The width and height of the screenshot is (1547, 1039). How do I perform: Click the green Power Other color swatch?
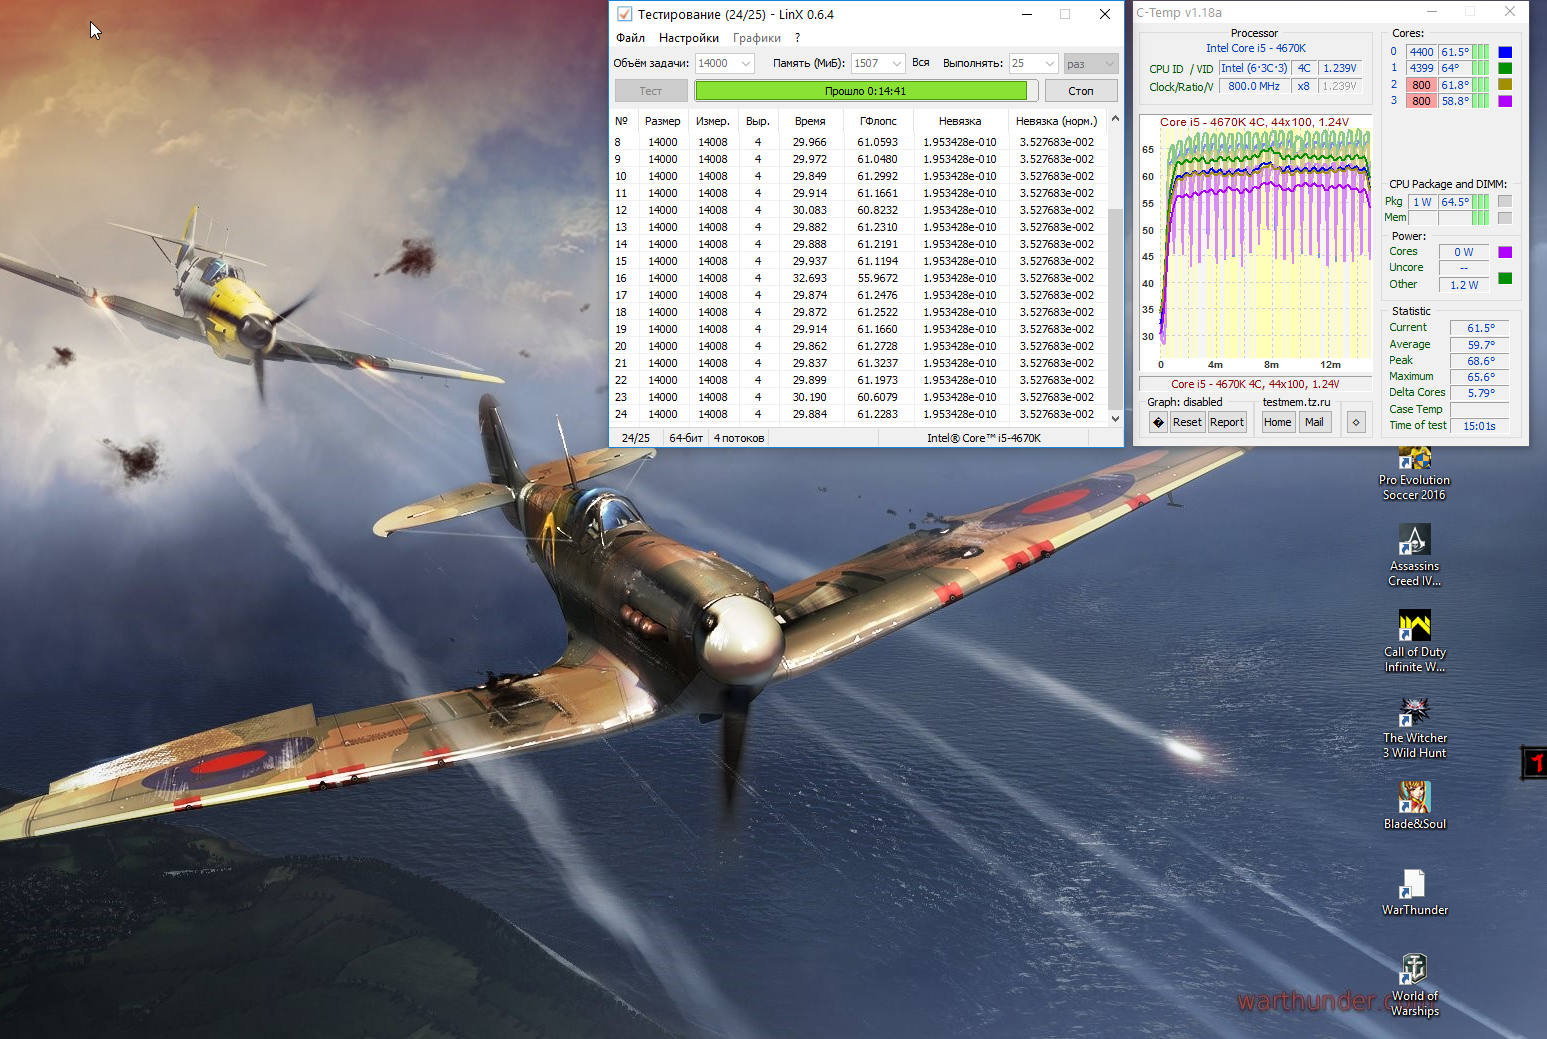click(x=1505, y=278)
